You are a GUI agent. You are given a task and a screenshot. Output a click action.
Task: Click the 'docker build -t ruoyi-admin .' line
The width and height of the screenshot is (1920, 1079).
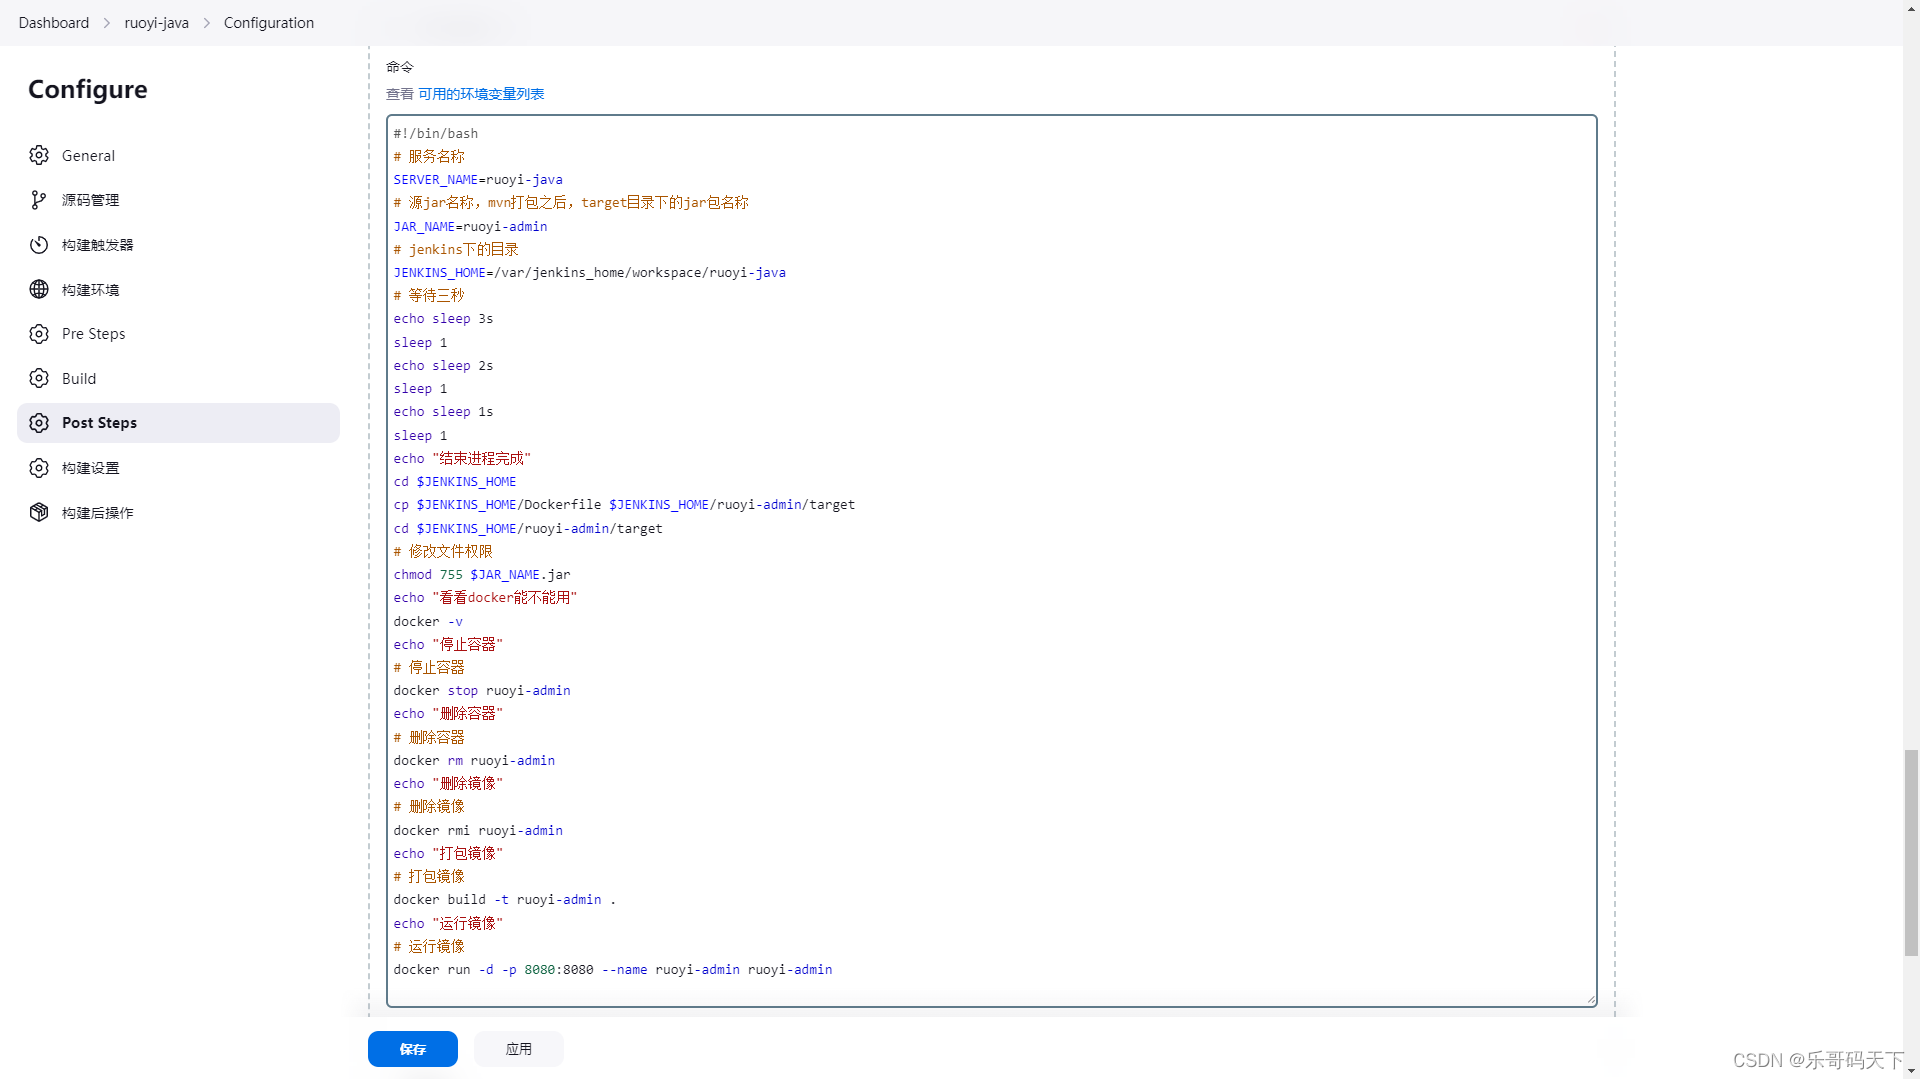pos(505,900)
